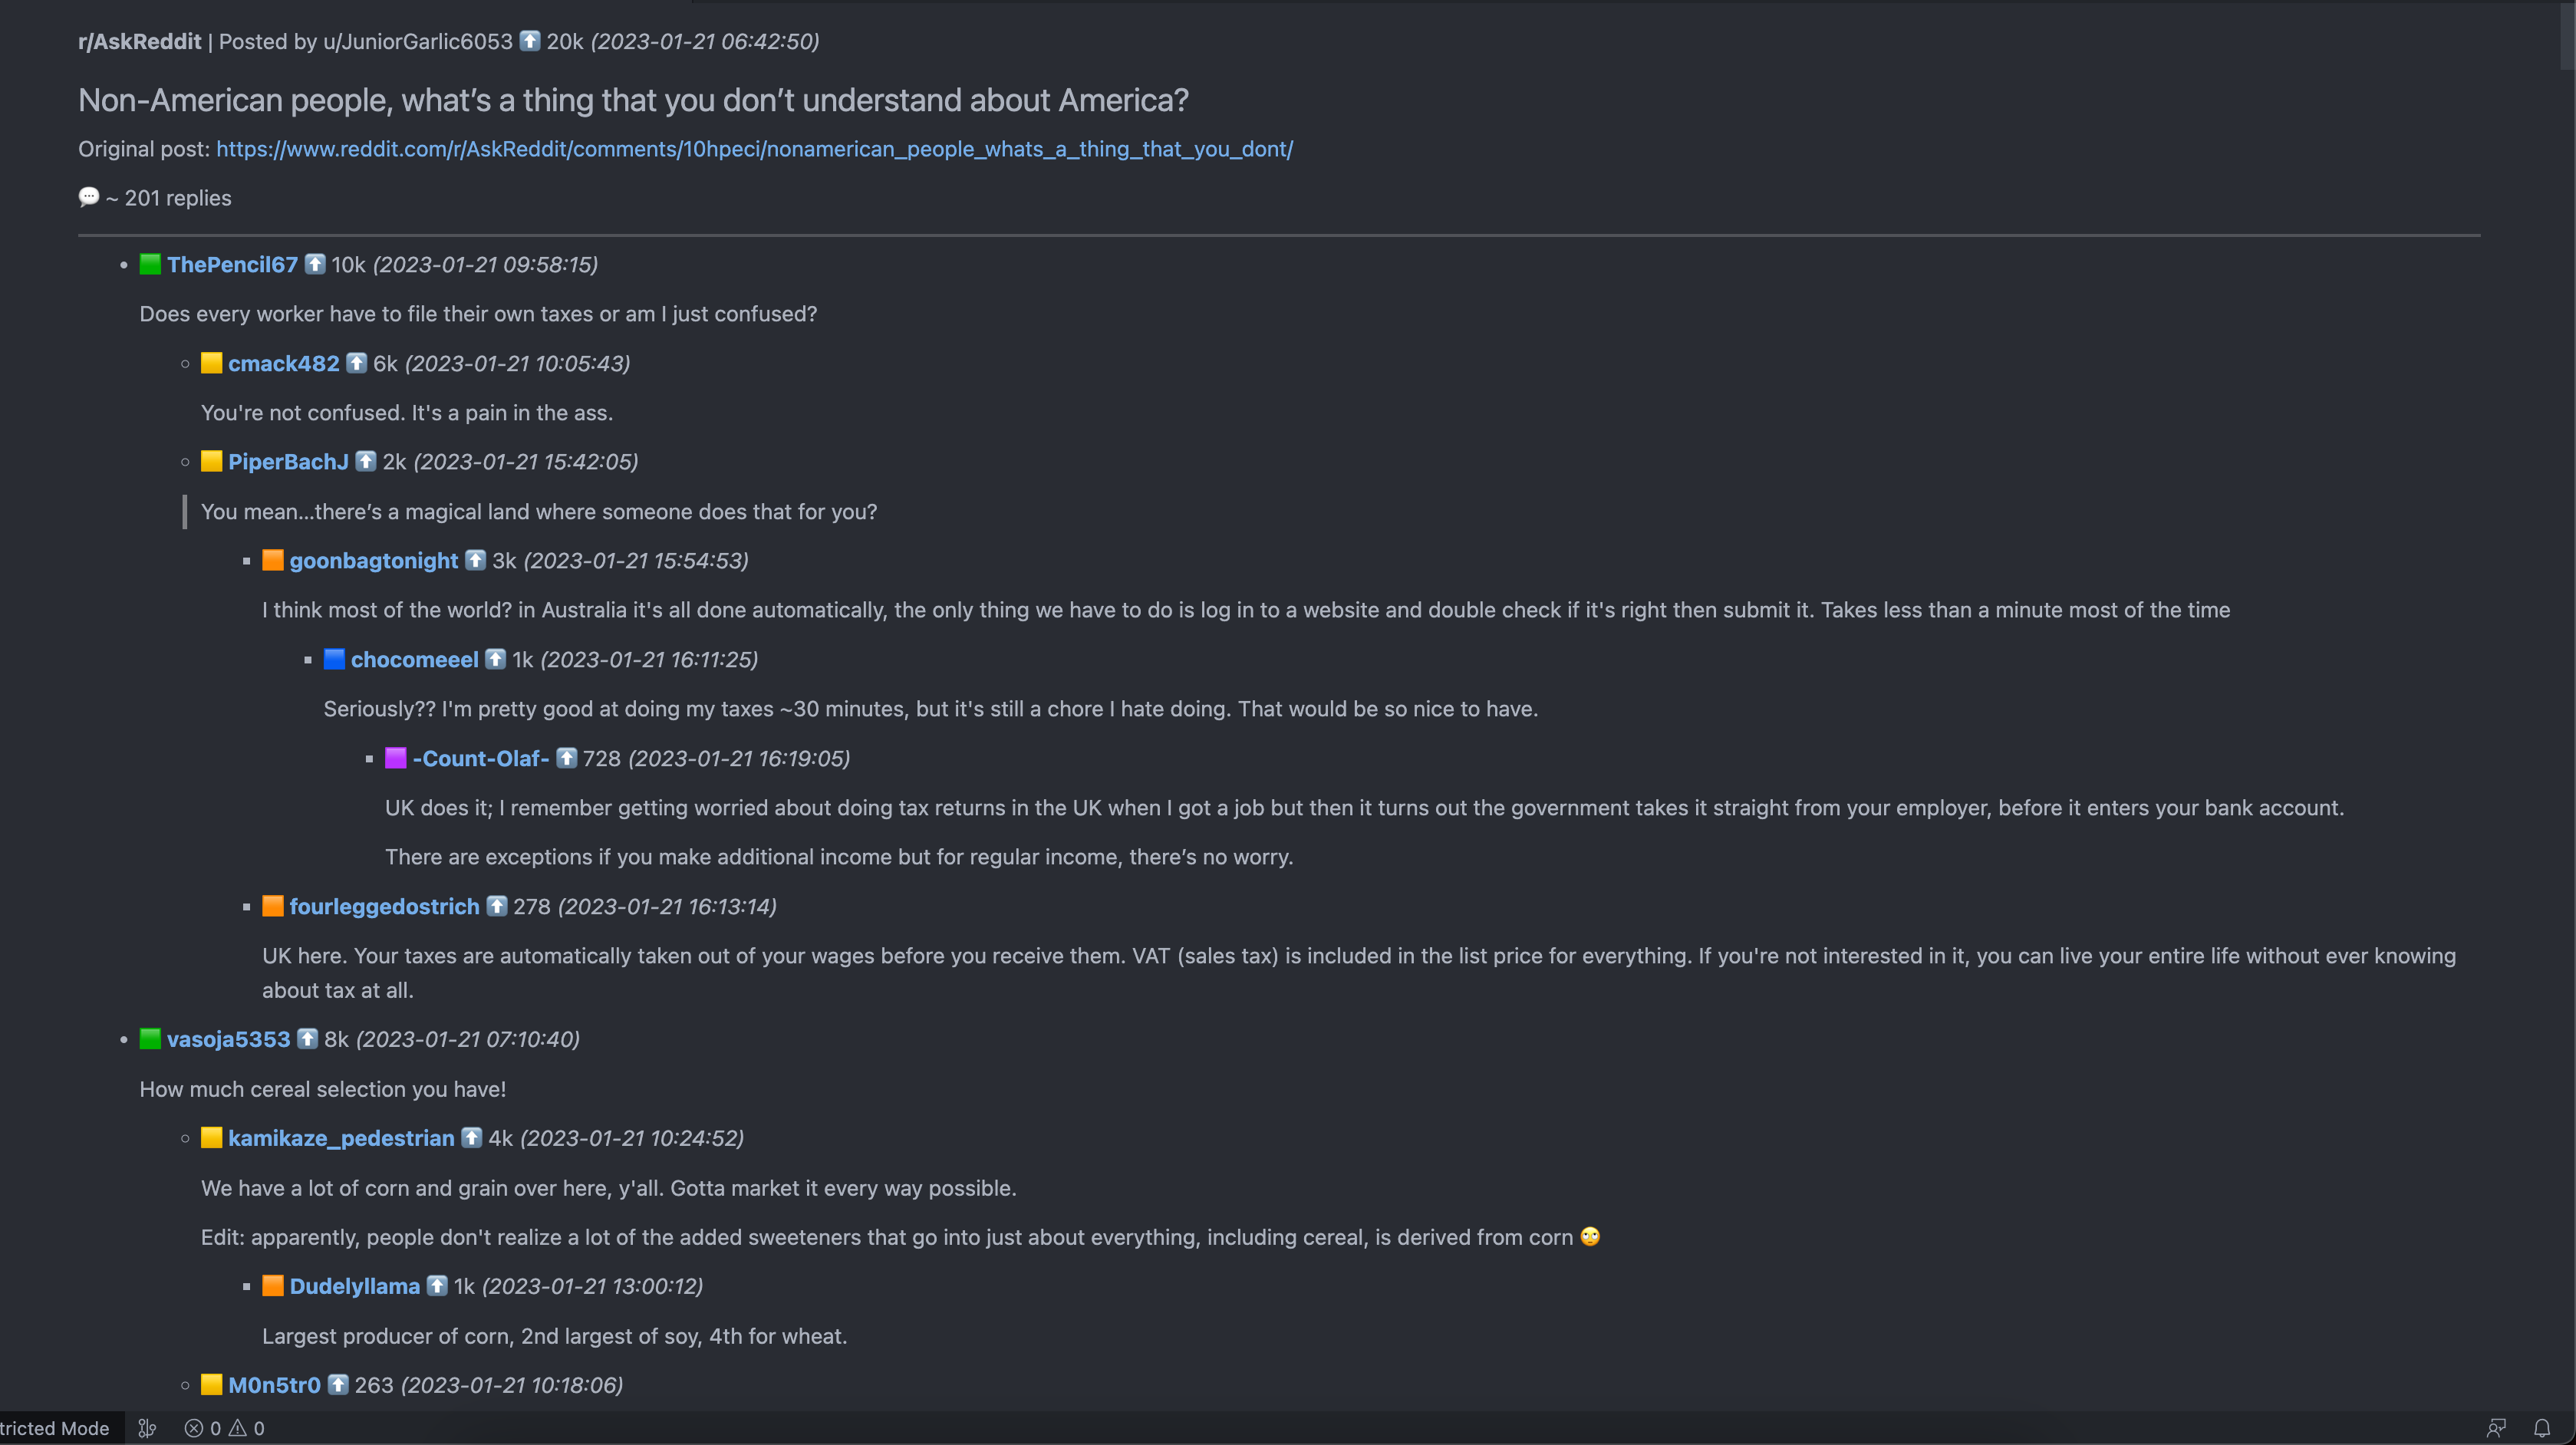Screen dimensions: 2576x1445
Task: Click the blue square beside chocomeeel
Action: (x=334, y=659)
